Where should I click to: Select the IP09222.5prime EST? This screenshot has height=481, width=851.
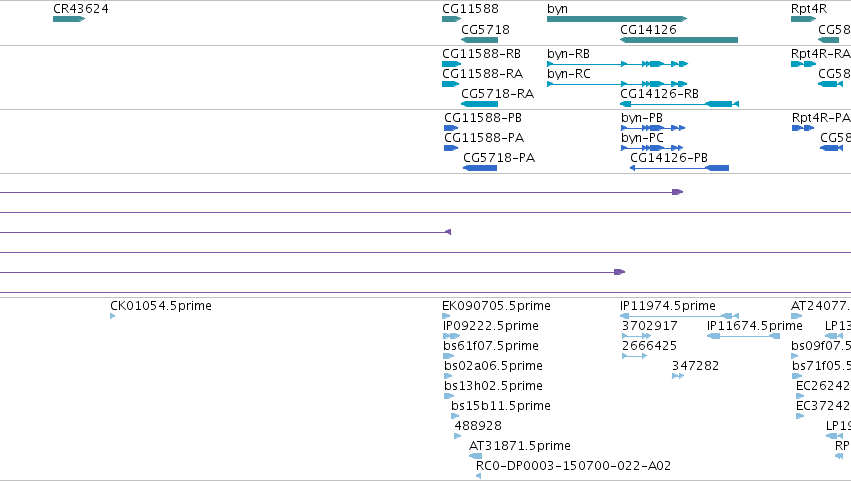click(x=452, y=336)
